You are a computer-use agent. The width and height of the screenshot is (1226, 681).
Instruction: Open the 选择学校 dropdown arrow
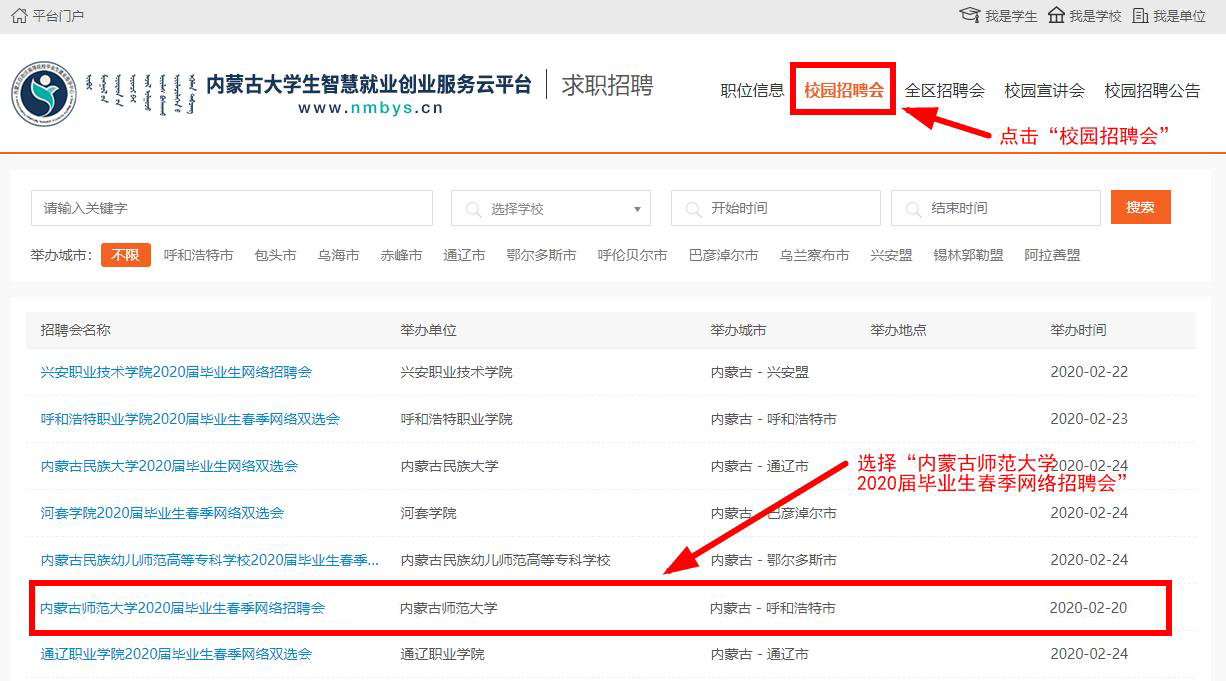637,209
